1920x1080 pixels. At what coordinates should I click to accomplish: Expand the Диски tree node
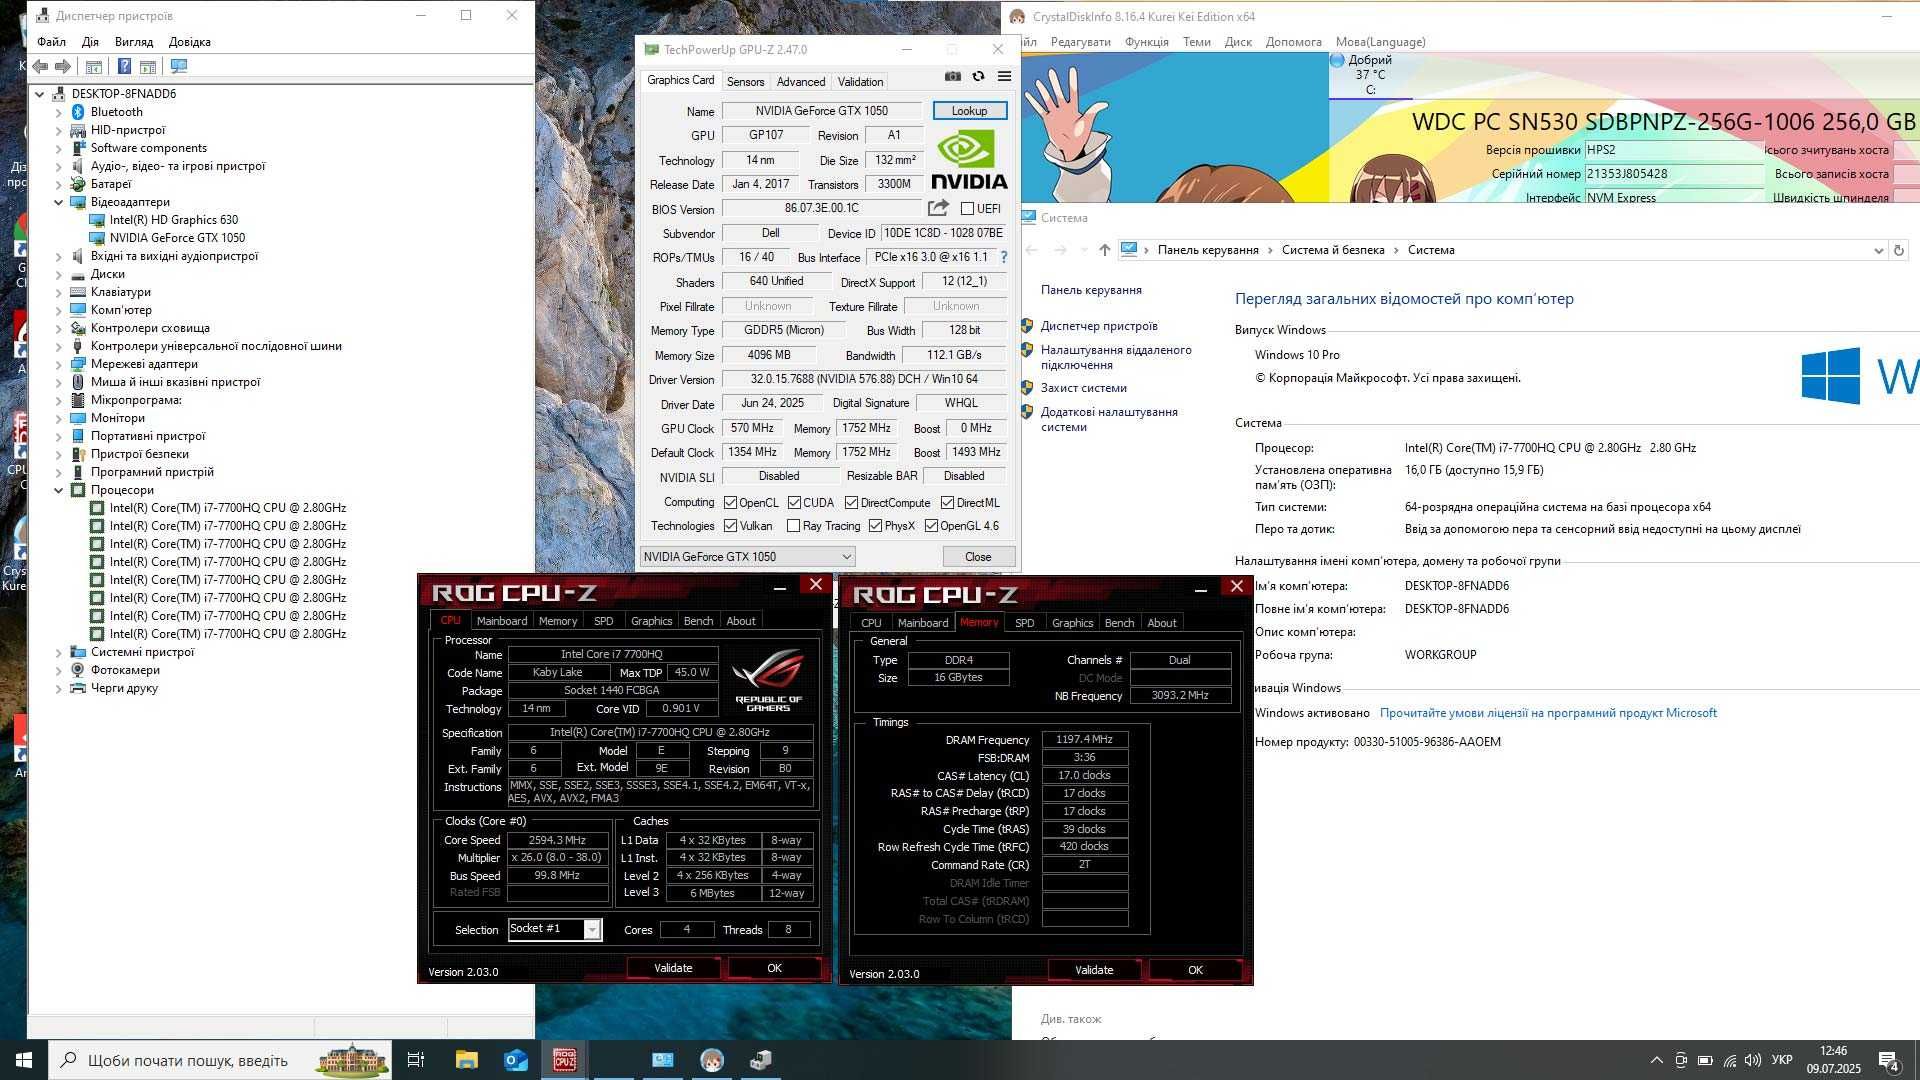pyautogui.click(x=58, y=274)
